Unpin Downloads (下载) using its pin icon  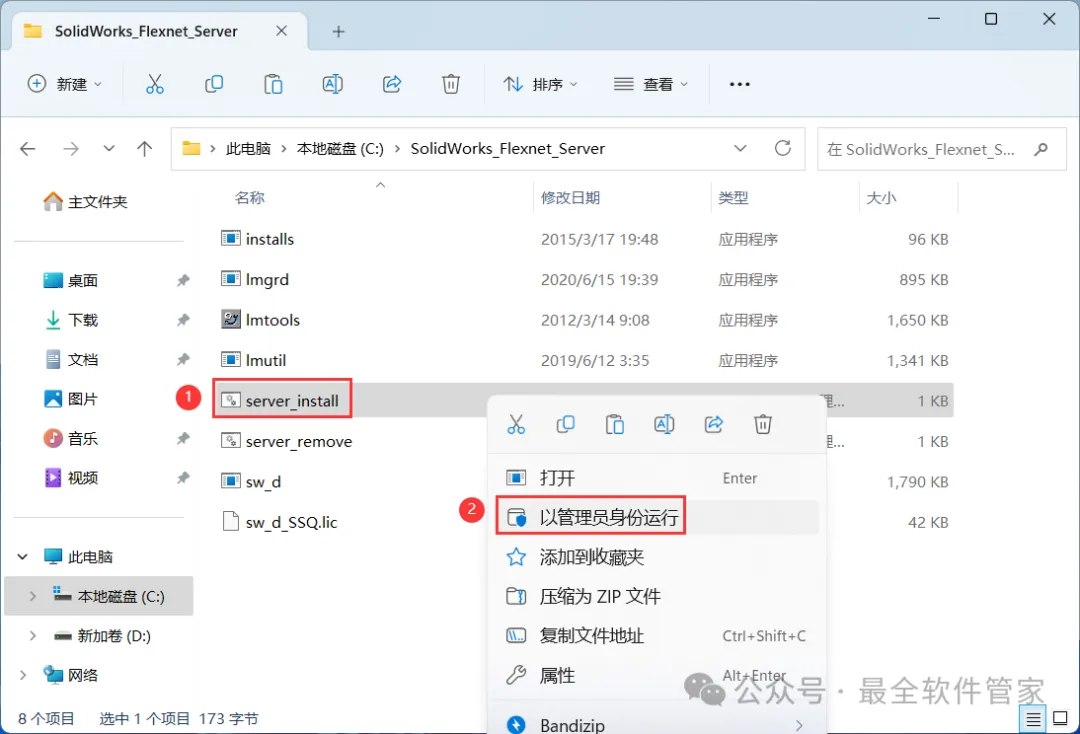click(x=183, y=319)
